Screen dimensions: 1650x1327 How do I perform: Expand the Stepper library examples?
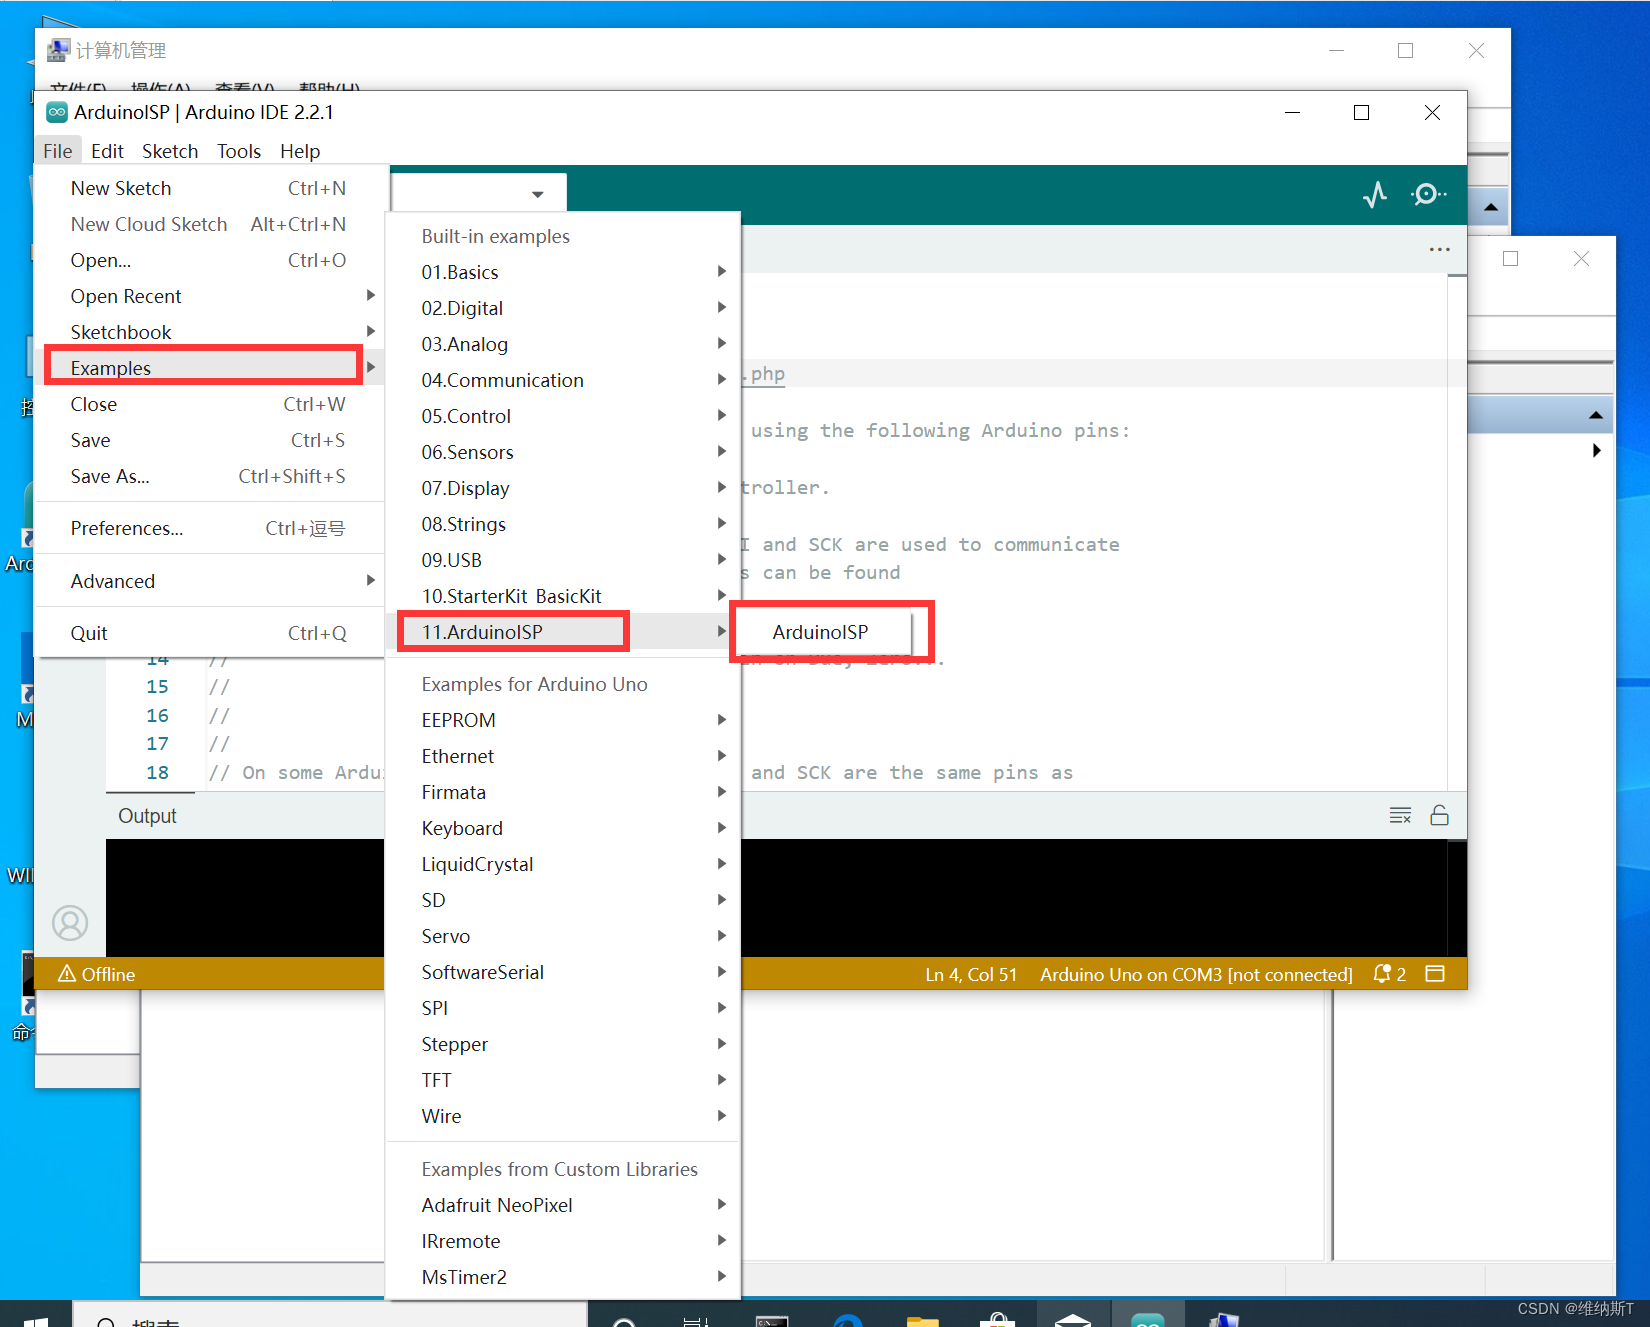[563, 1044]
